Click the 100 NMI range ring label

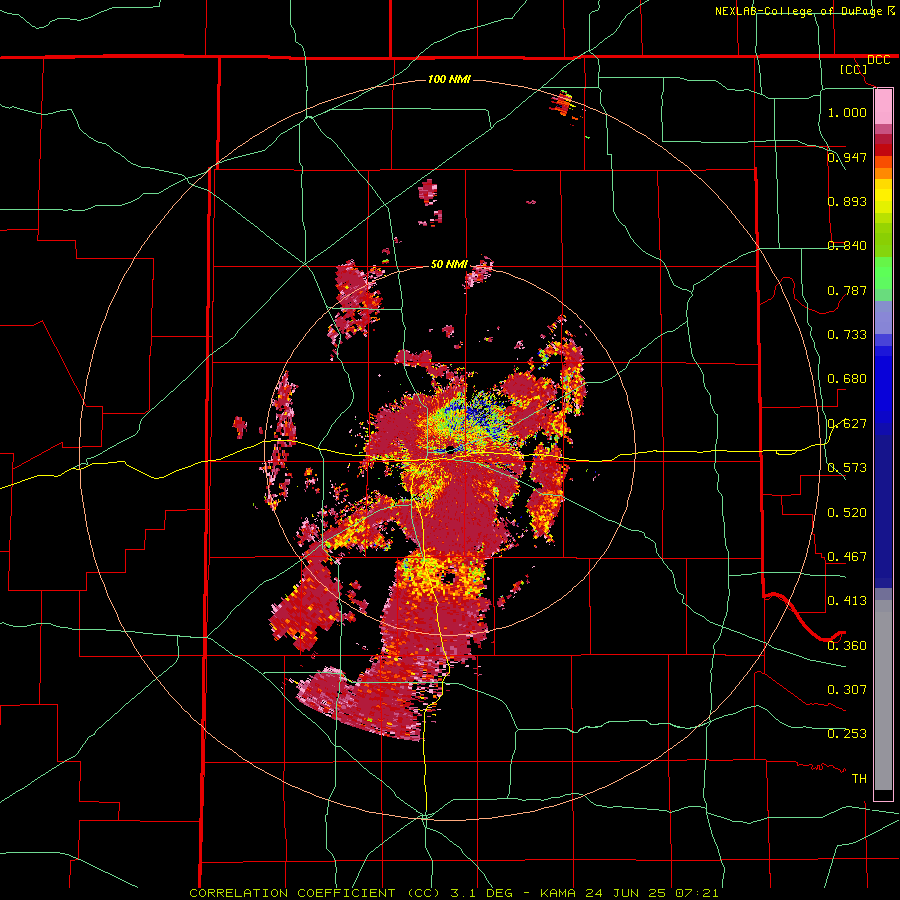pos(449,79)
